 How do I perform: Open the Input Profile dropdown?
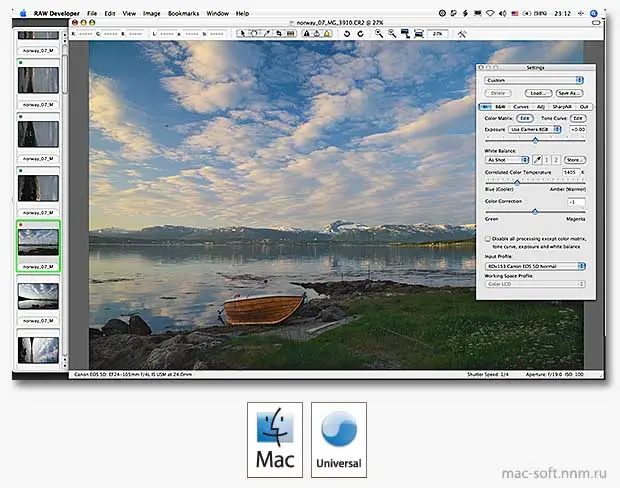coord(534,266)
